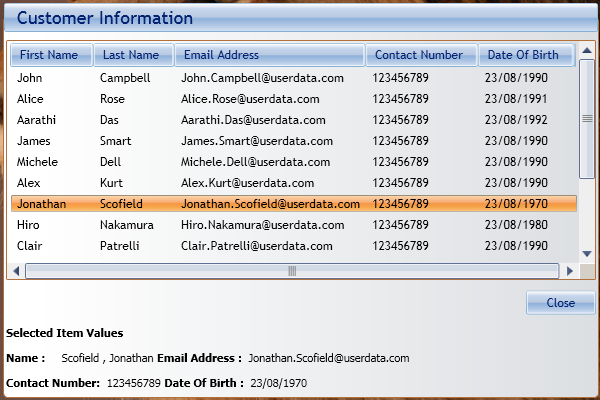Screen dimensions: 600x400
Task: Click the horizontal scrollbar left arrow
Action: pyautogui.click(x=16, y=271)
